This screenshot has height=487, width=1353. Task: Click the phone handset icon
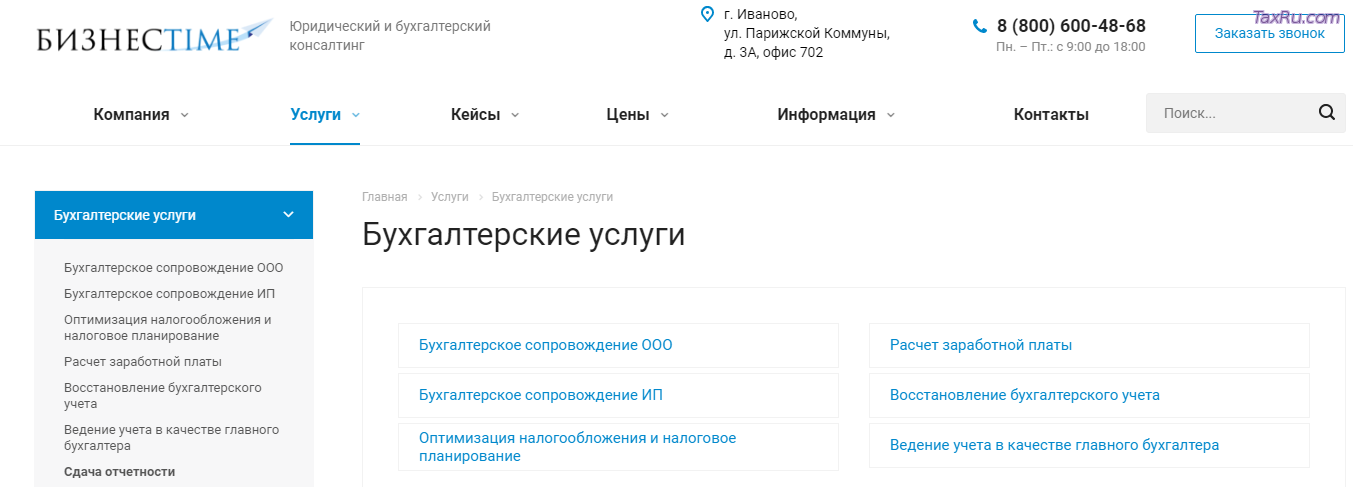980,27
